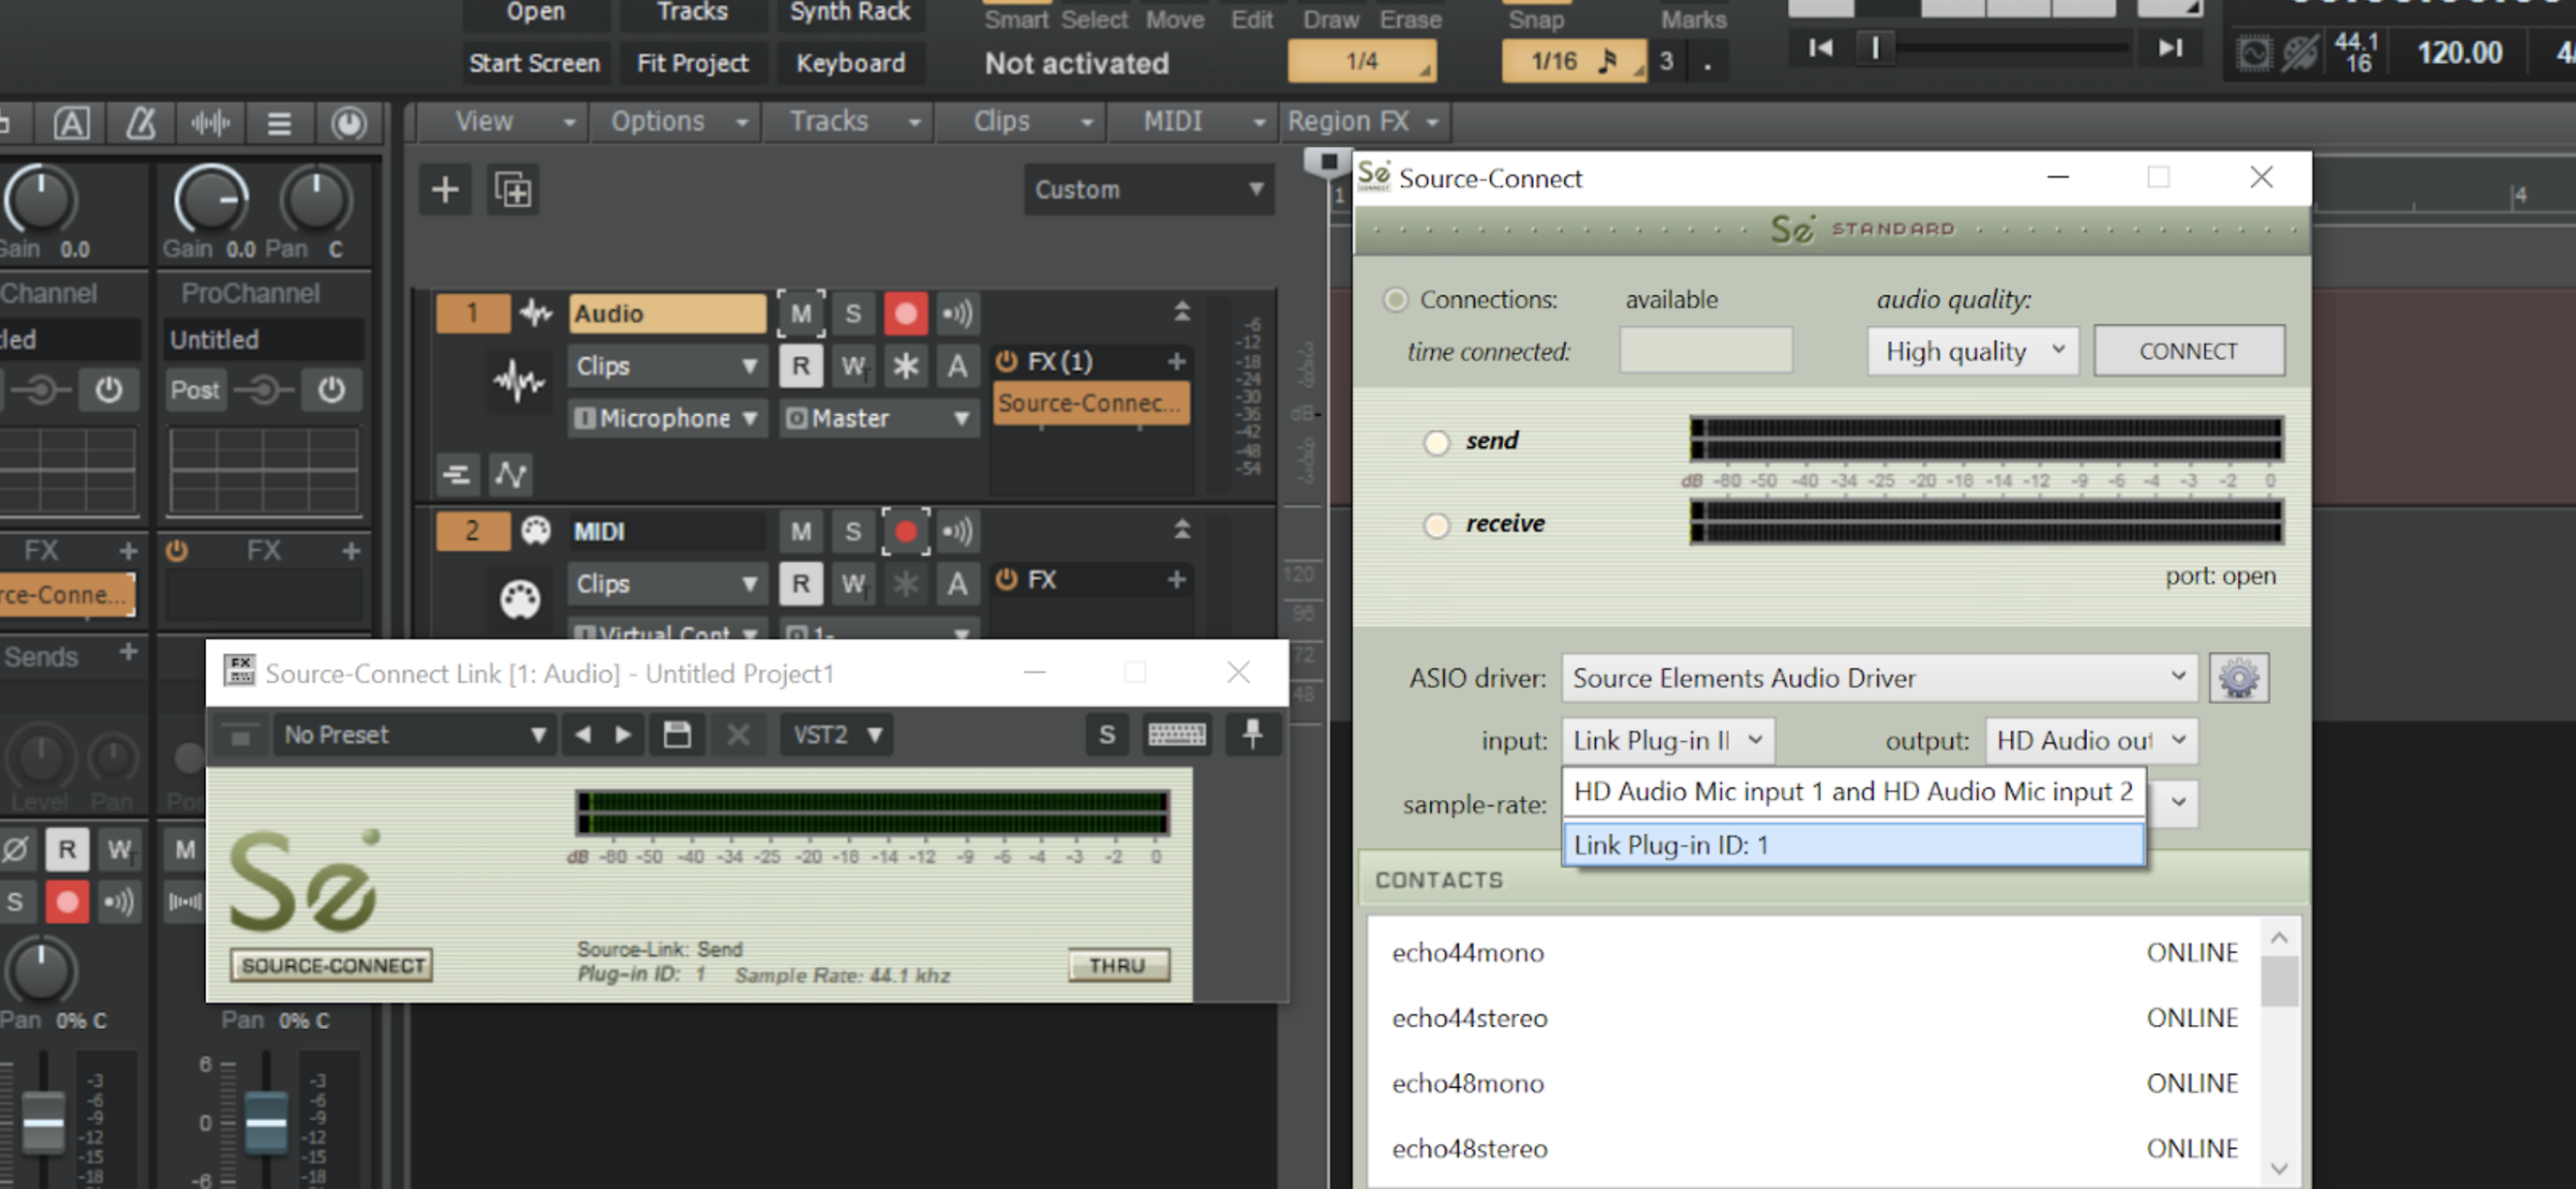The image size is (2576, 1189).
Task: Arm record on the MIDI track
Action: click(905, 532)
